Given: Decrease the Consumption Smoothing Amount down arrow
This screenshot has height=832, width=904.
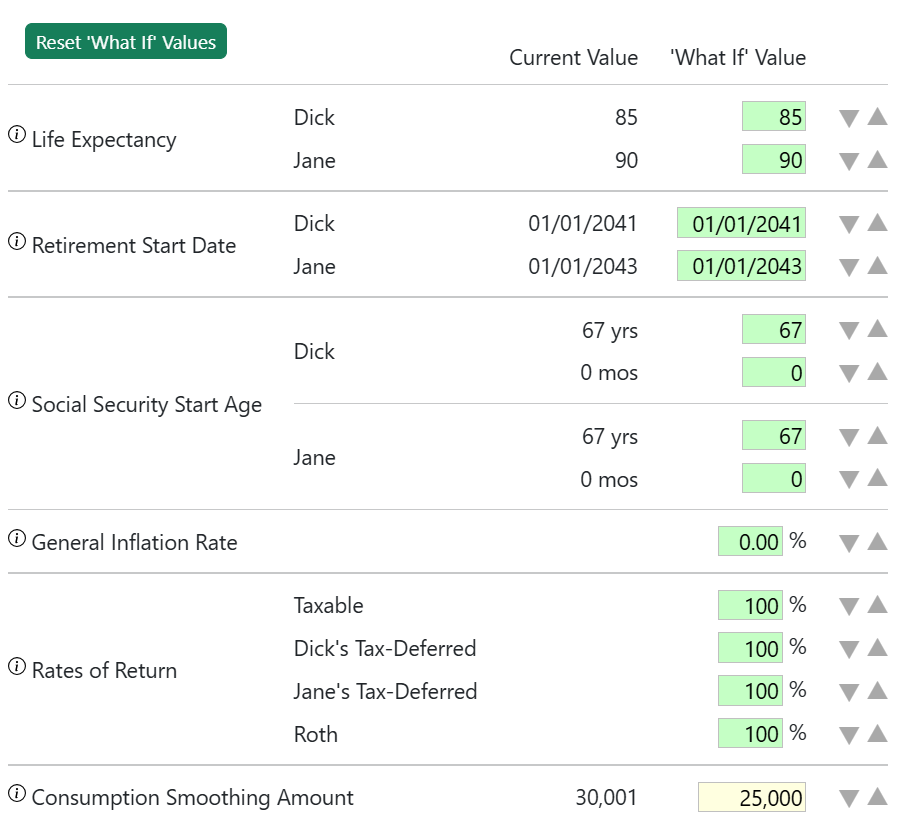Looking at the screenshot, I should pyautogui.click(x=849, y=798).
